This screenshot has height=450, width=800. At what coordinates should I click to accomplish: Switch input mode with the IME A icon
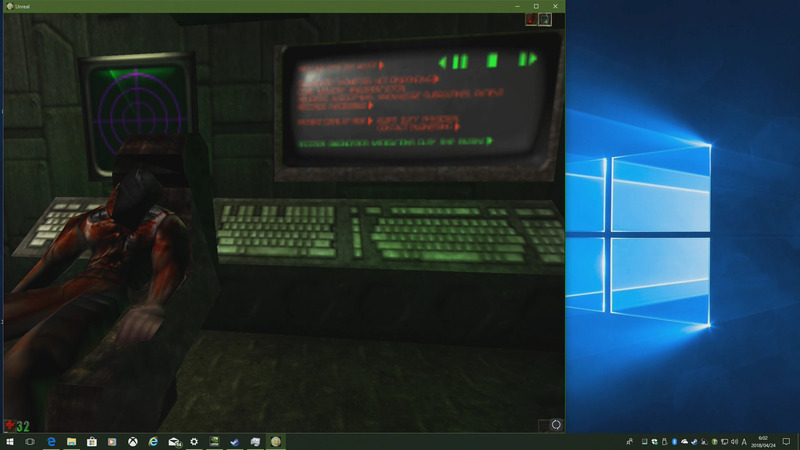pos(744,442)
